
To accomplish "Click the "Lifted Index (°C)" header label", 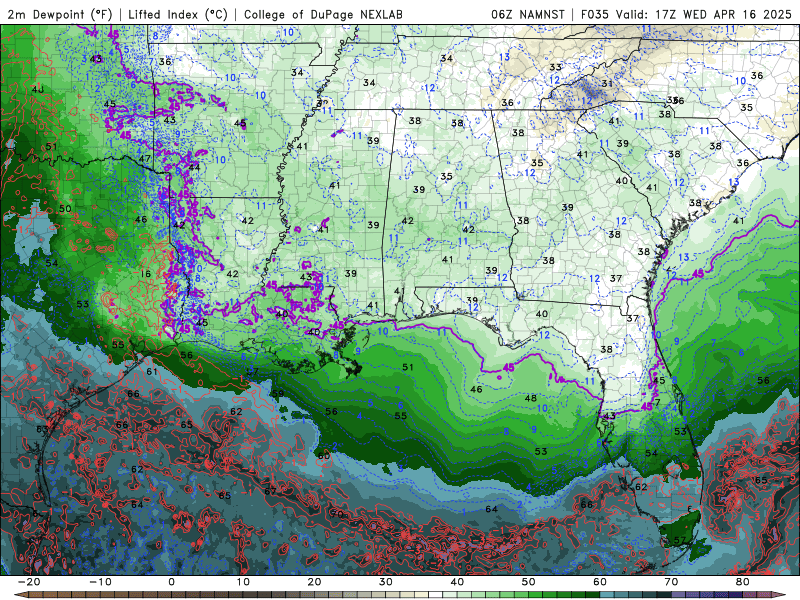I will pyautogui.click(x=178, y=14).
